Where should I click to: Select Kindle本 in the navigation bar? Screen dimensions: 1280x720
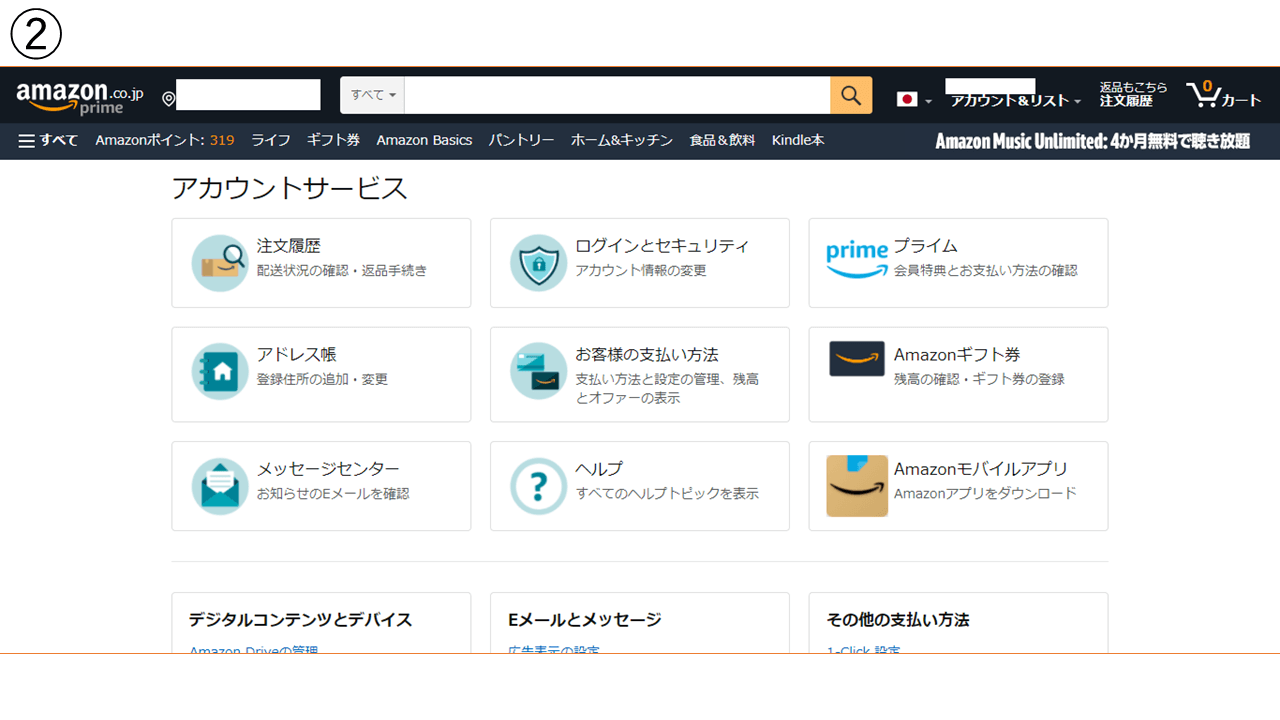tap(797, 140)
